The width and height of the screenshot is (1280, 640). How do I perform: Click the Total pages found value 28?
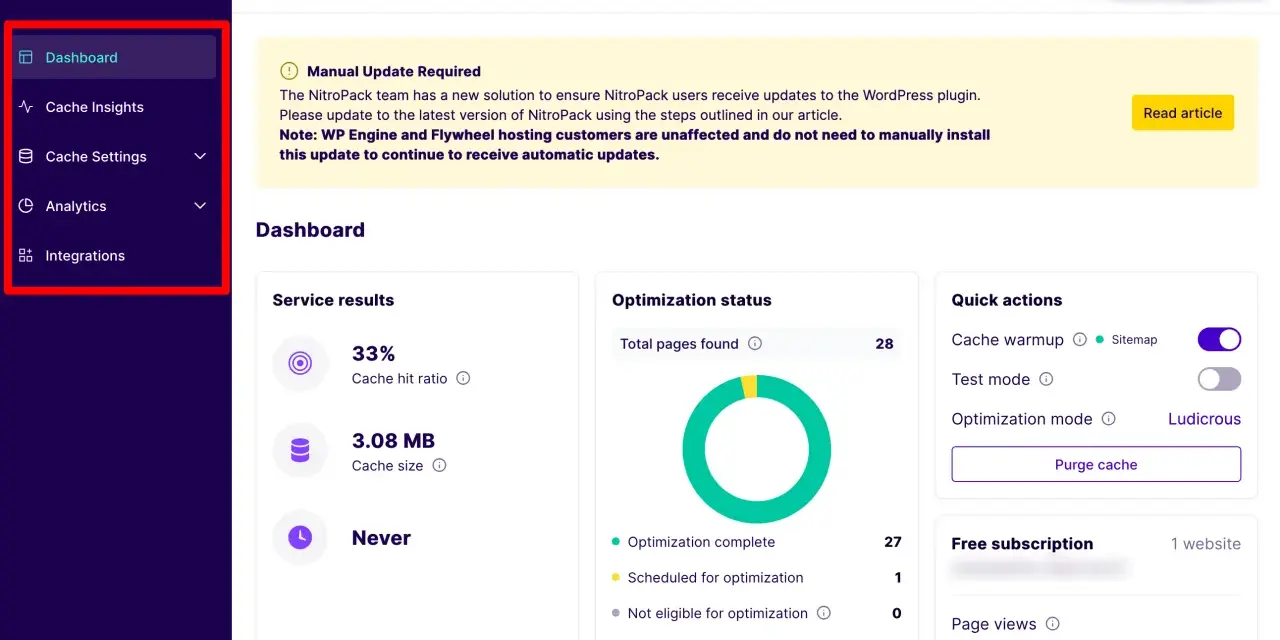click(x=884, y=343)
